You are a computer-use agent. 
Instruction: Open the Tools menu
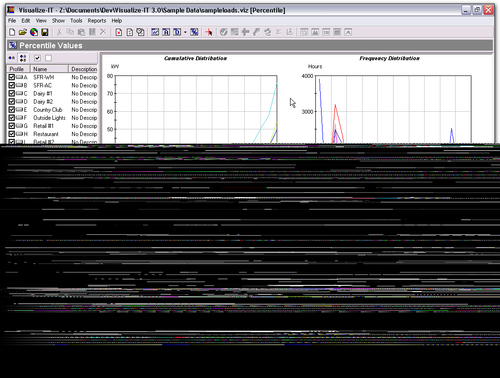tap(76, 21)
